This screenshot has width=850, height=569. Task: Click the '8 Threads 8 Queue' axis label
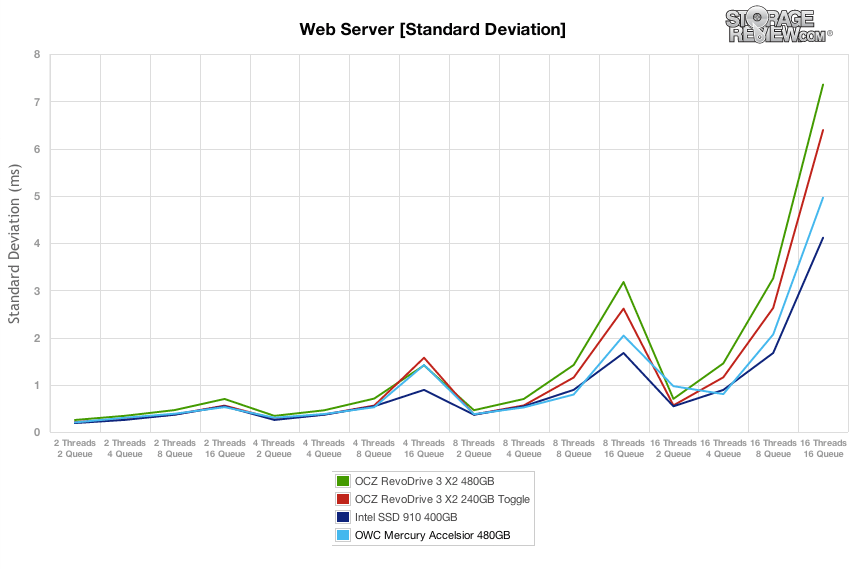574,449
